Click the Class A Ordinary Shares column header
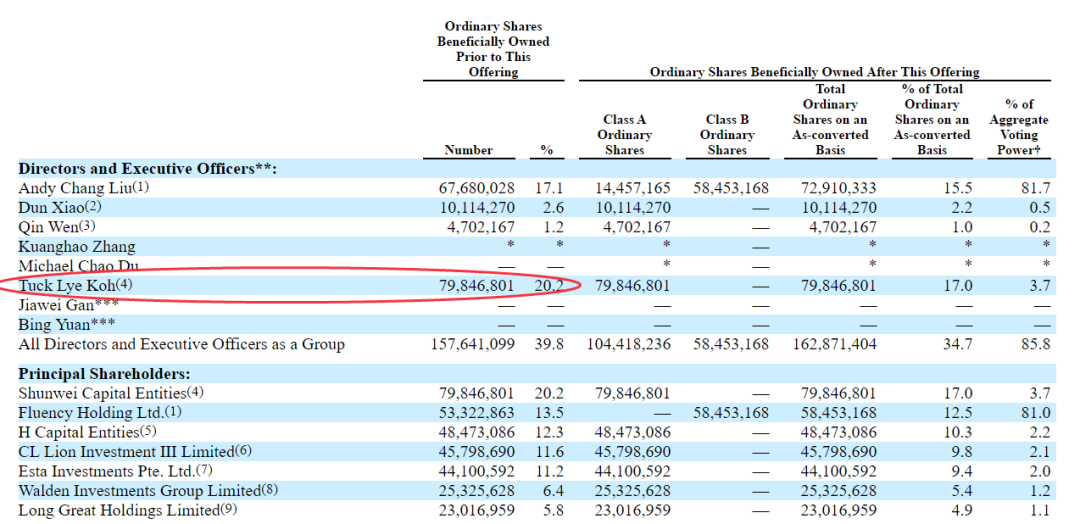Screen dimensions: 1080x524 (x=624, y=134)
